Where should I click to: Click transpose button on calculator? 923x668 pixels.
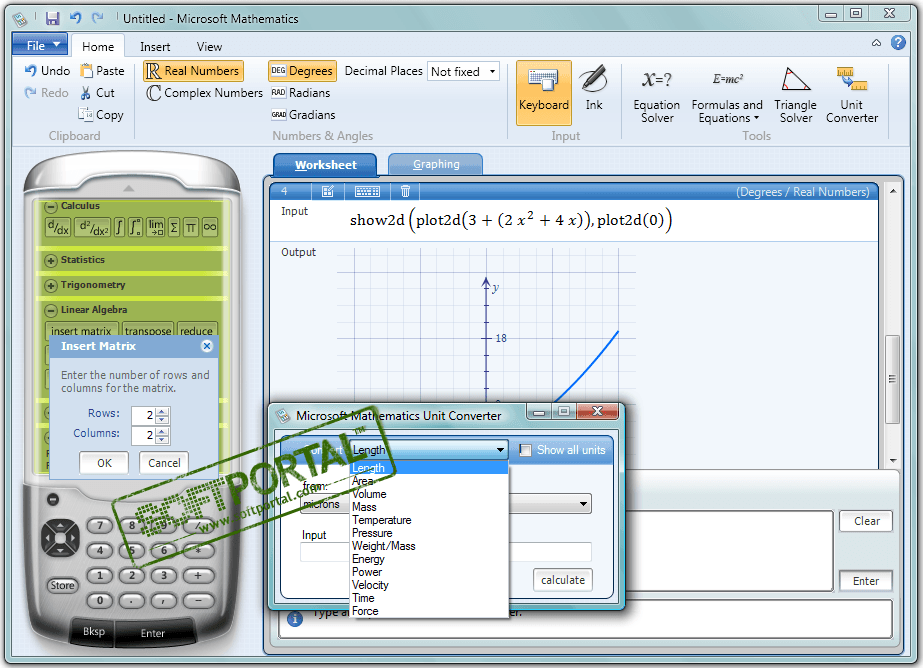148,331
